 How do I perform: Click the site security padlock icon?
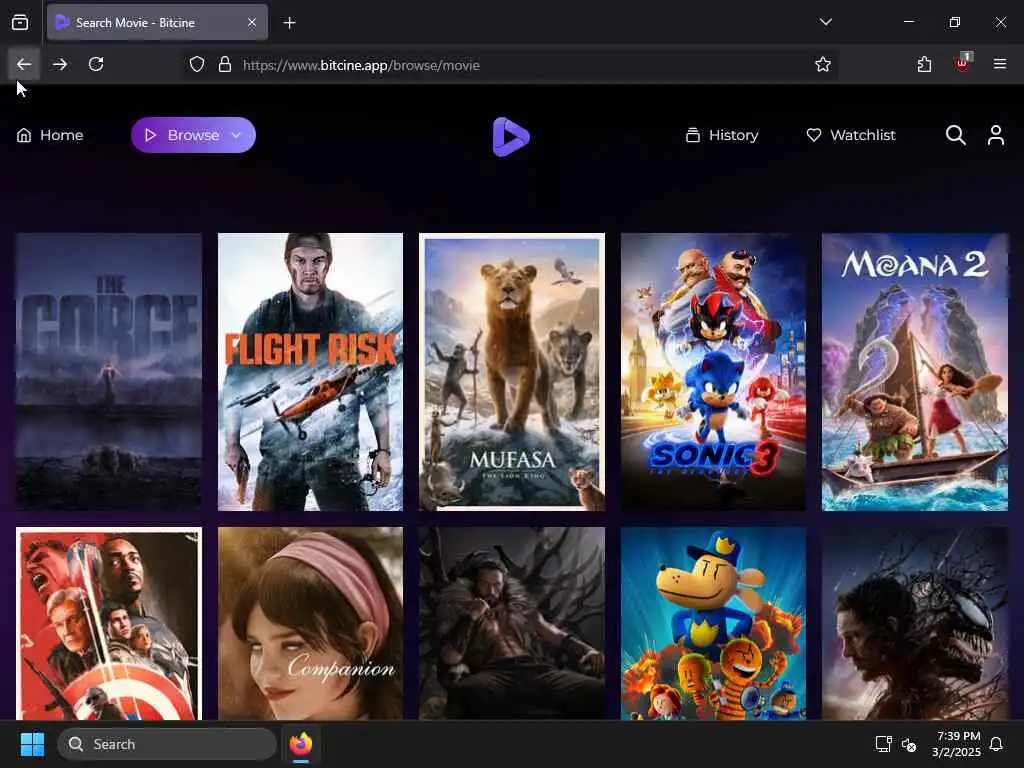point(225,64)
